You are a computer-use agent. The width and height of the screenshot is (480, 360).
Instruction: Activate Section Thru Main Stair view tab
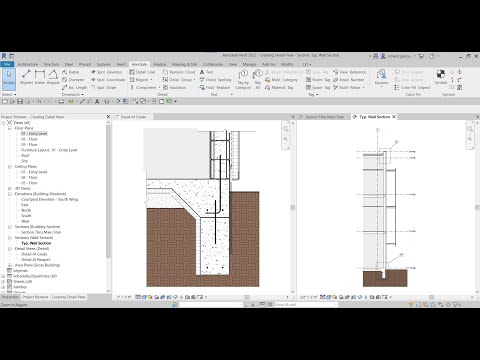324,117
